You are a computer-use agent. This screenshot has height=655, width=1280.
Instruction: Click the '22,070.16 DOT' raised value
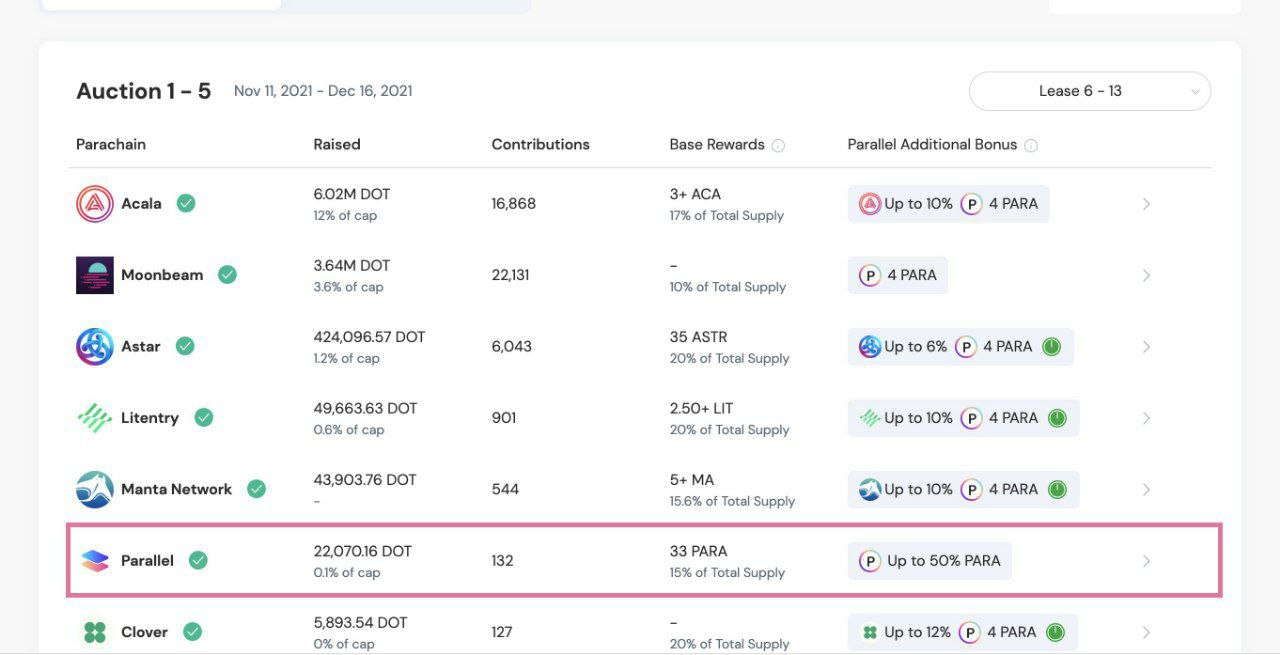(x=363, y=551)
